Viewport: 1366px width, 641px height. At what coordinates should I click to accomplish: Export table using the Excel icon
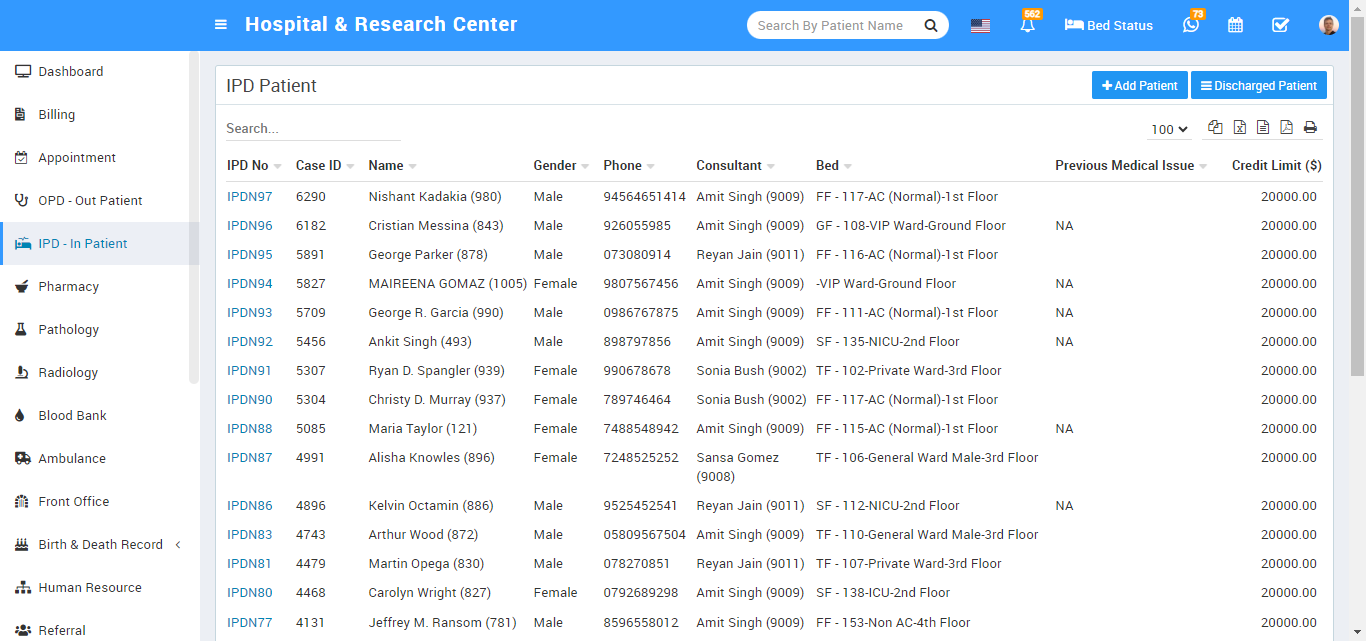[1239, 127]
